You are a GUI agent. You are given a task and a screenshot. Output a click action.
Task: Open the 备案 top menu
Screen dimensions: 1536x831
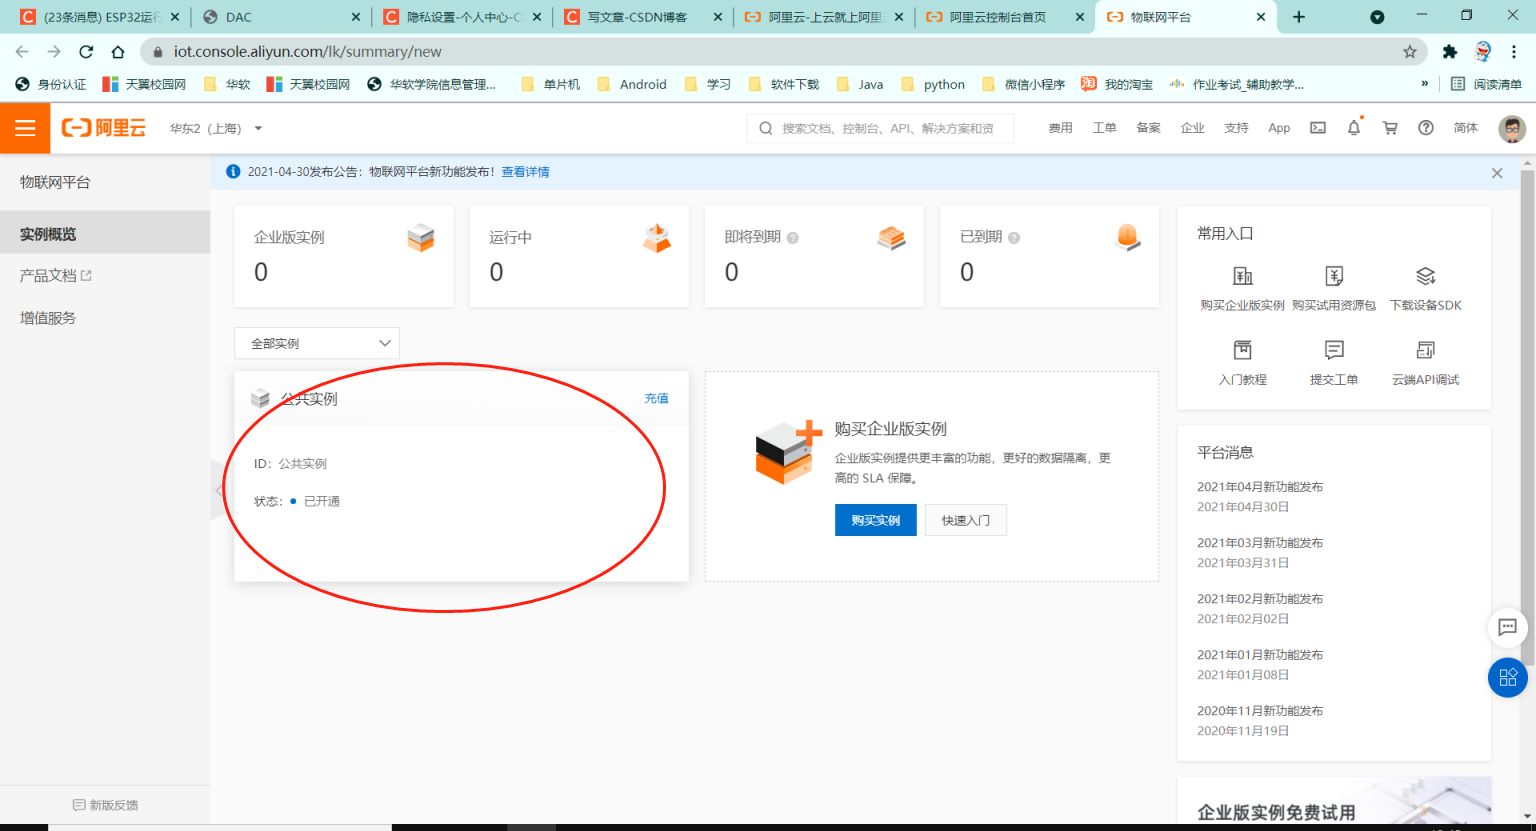(1148, 128)
